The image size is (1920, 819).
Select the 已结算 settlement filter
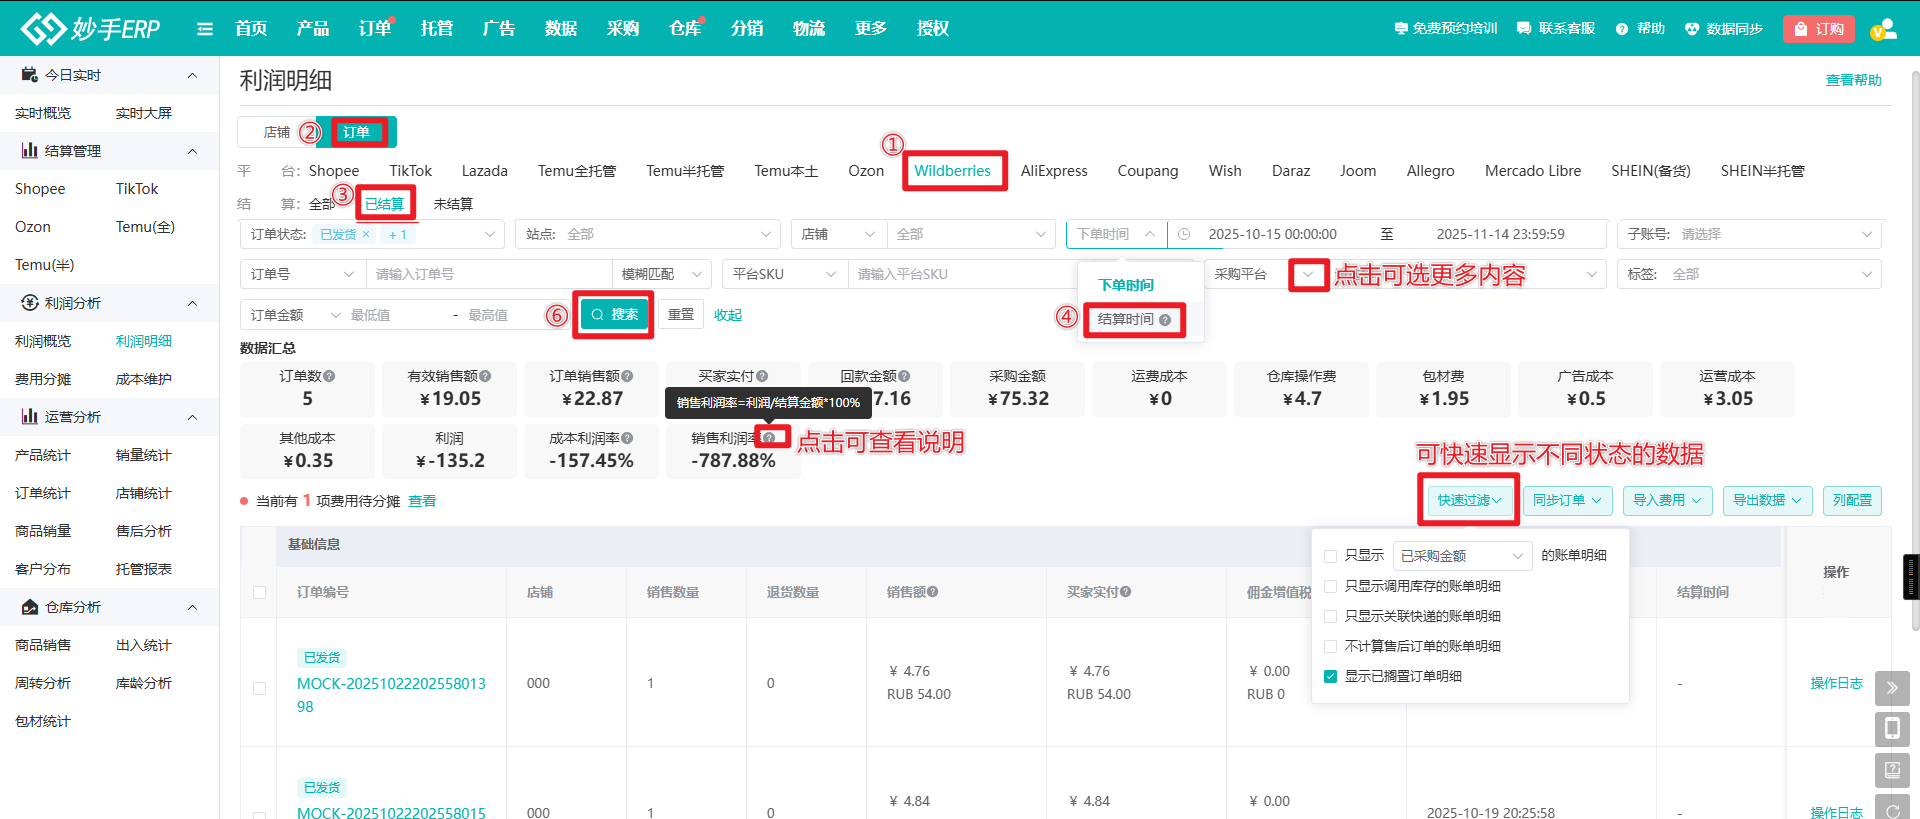[x=384, y=204]
